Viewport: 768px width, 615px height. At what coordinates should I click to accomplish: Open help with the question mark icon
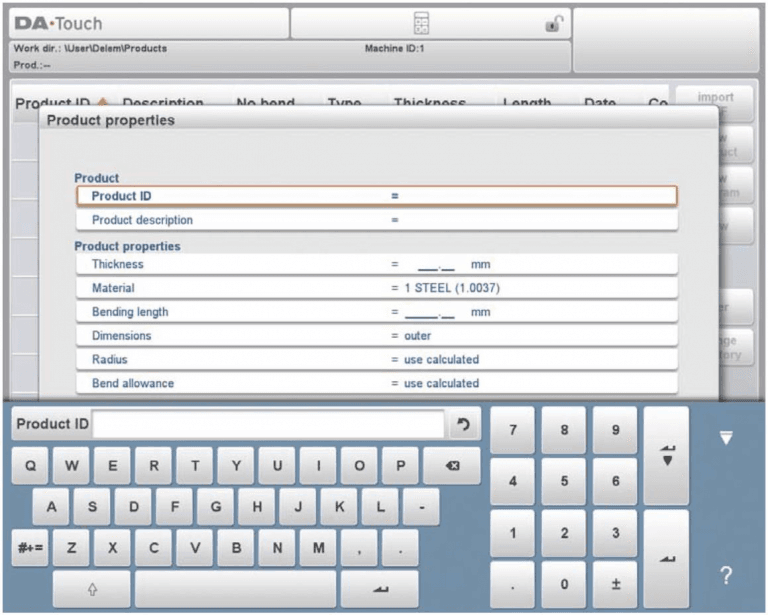coord(726,575)
